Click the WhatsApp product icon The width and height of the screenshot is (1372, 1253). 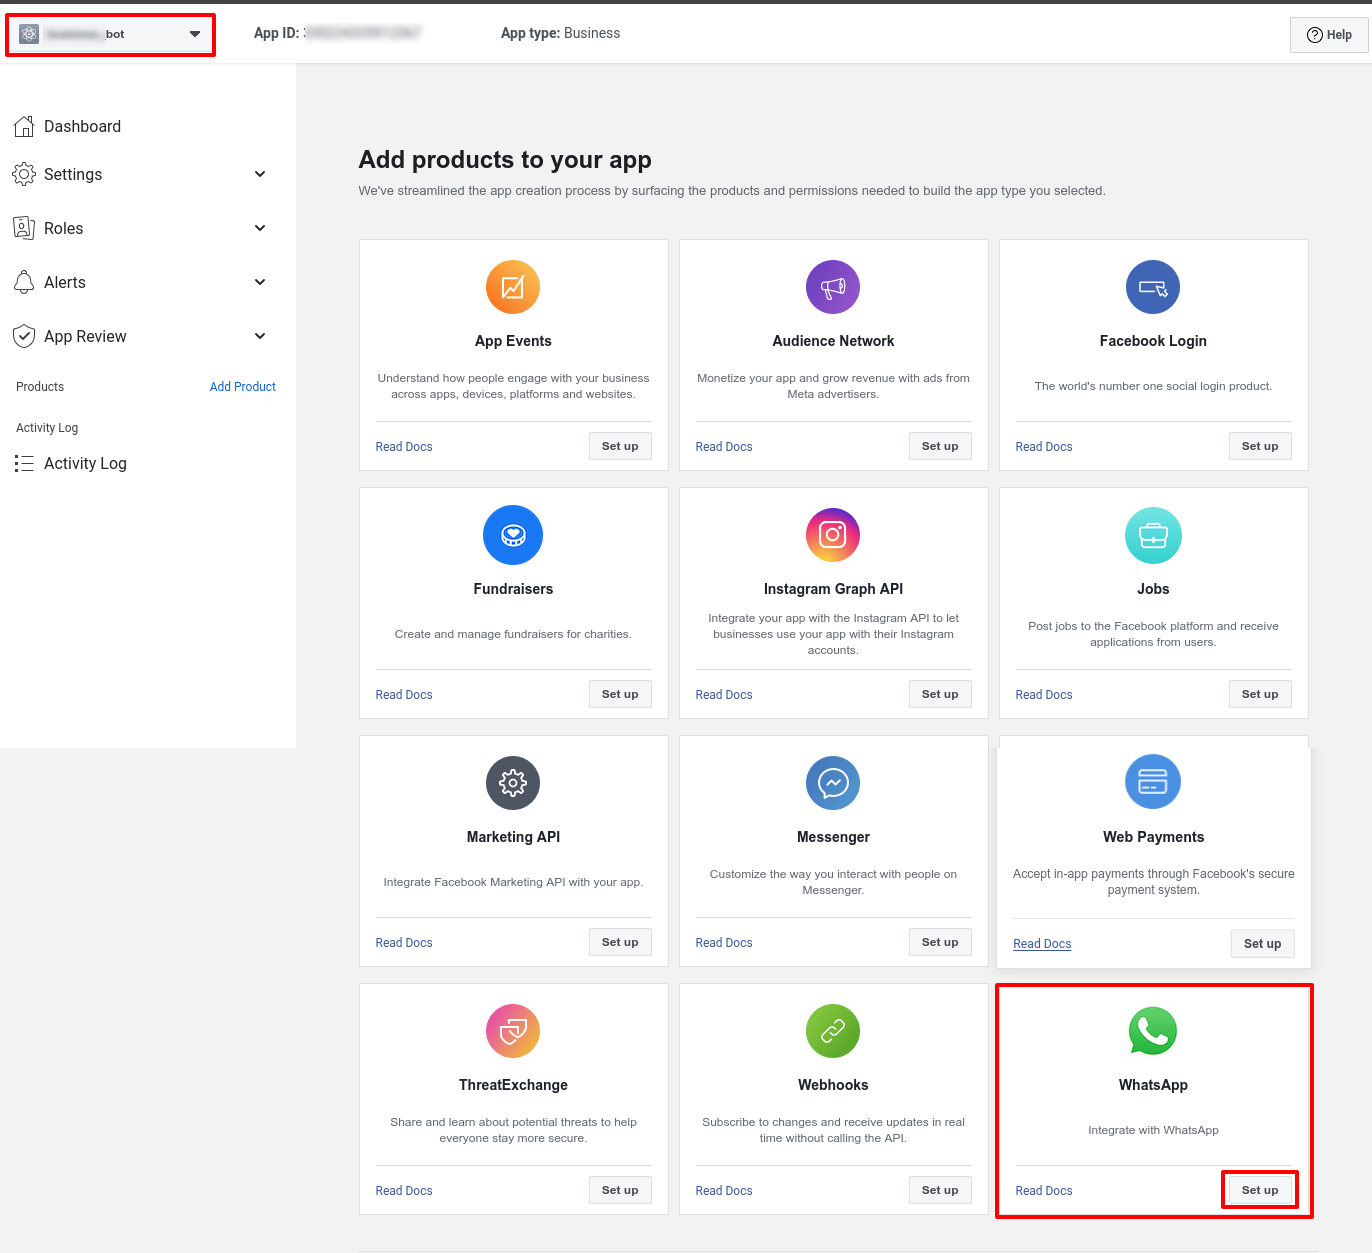(x=1152, y=1031)
